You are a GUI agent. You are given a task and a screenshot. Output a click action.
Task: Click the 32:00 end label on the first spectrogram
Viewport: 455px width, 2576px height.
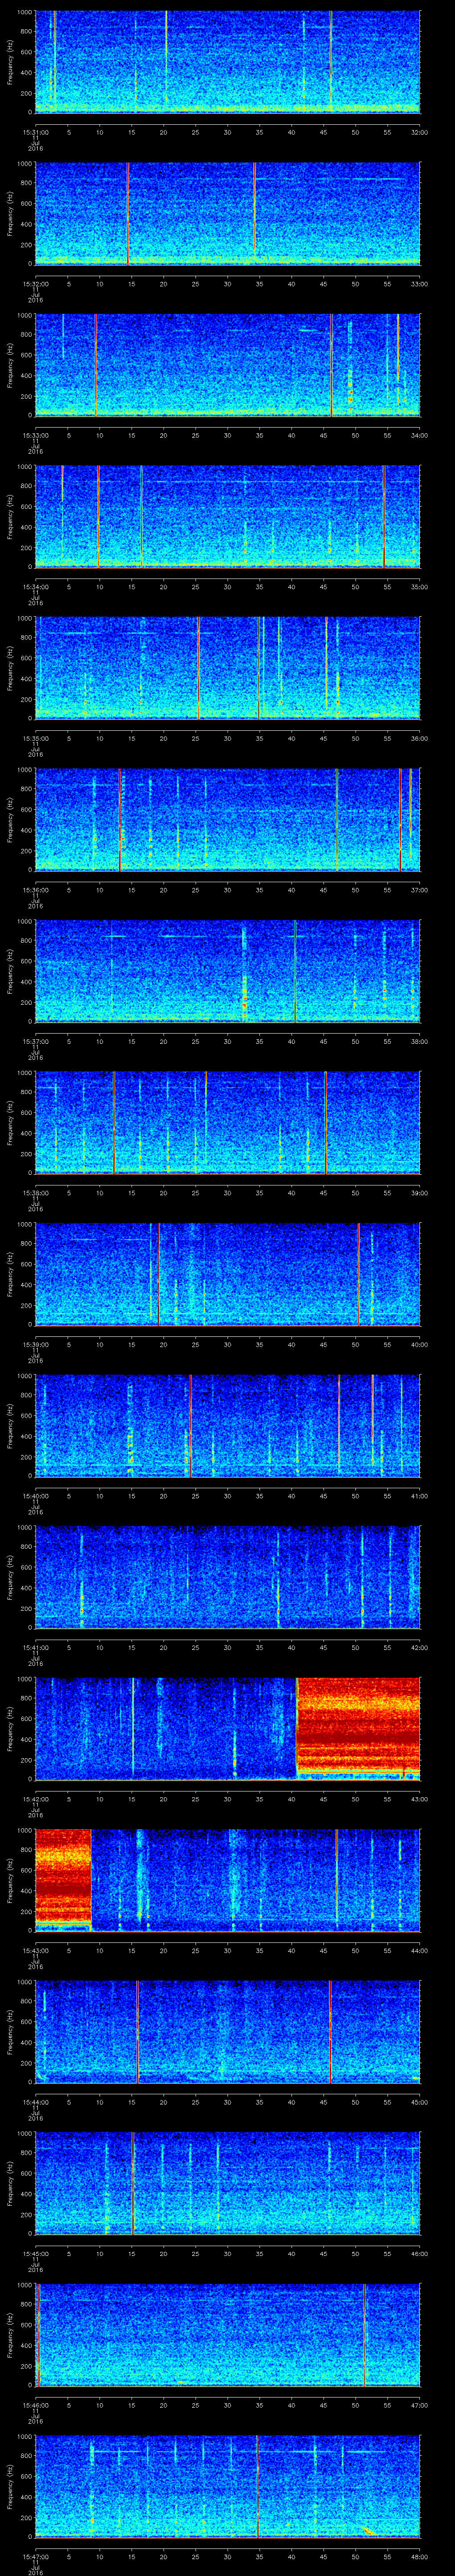pos(419,131)
